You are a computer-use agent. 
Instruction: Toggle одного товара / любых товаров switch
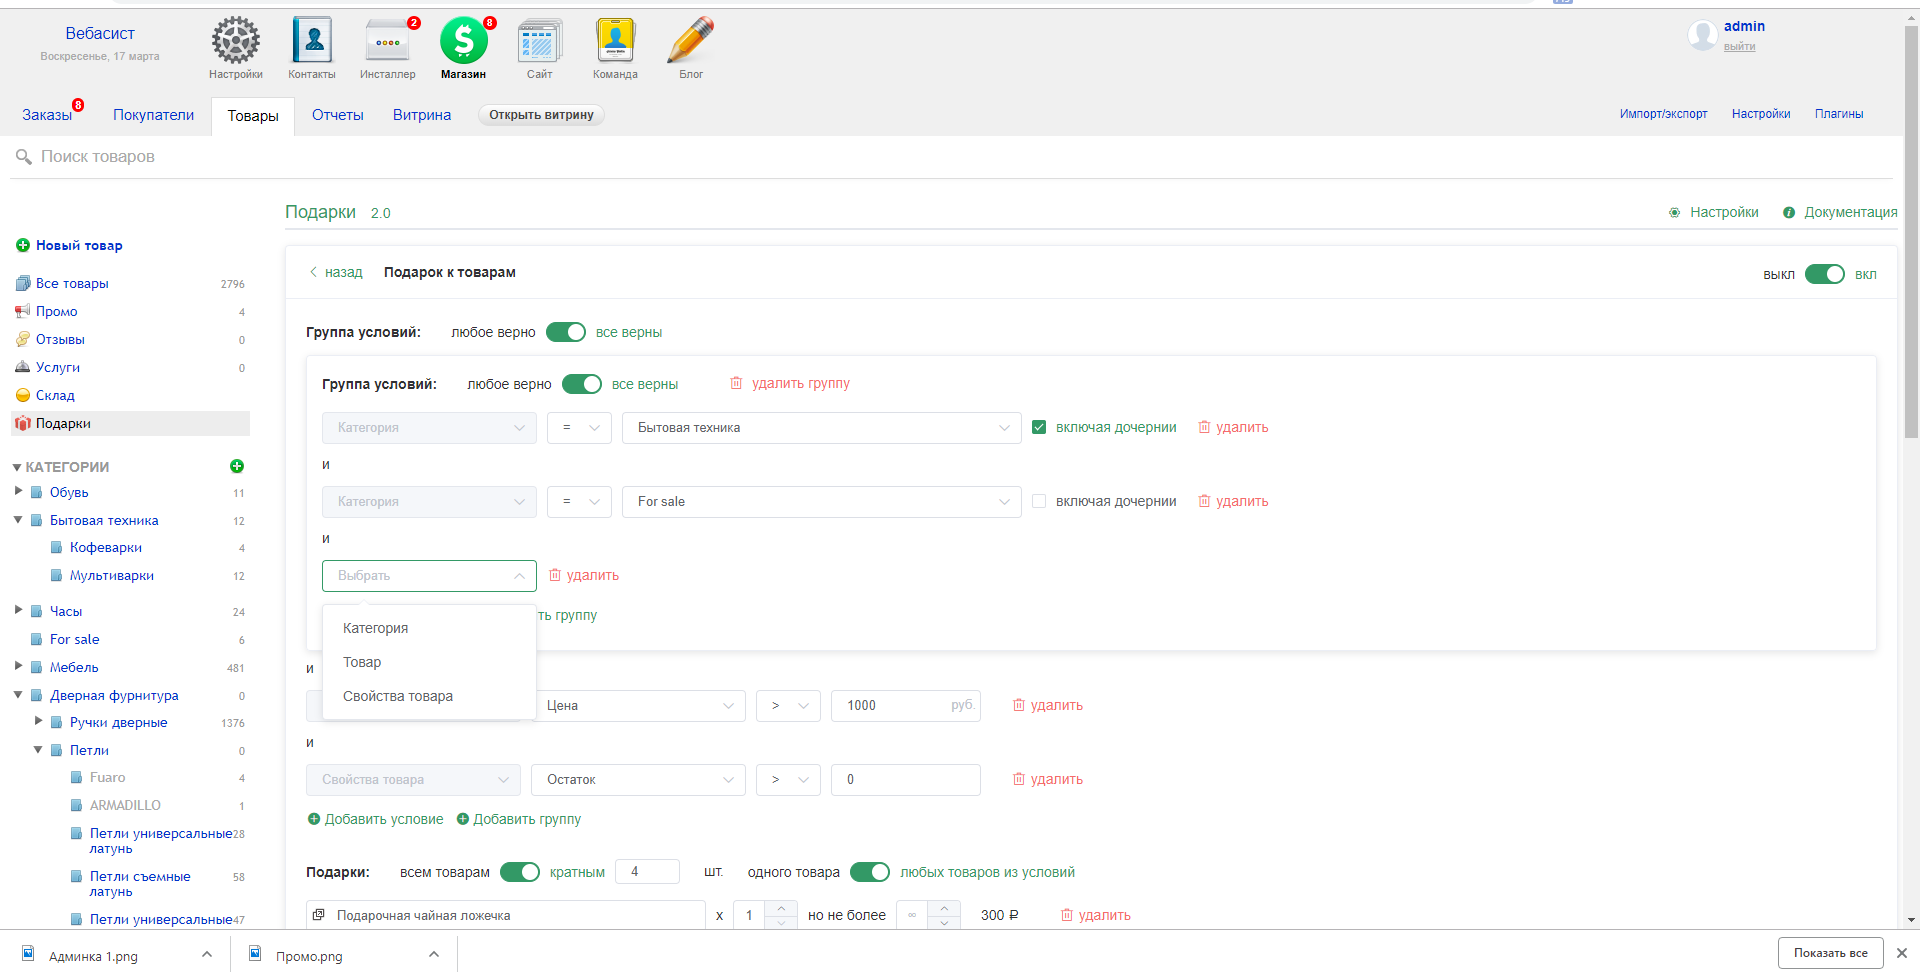pos(870,872)
